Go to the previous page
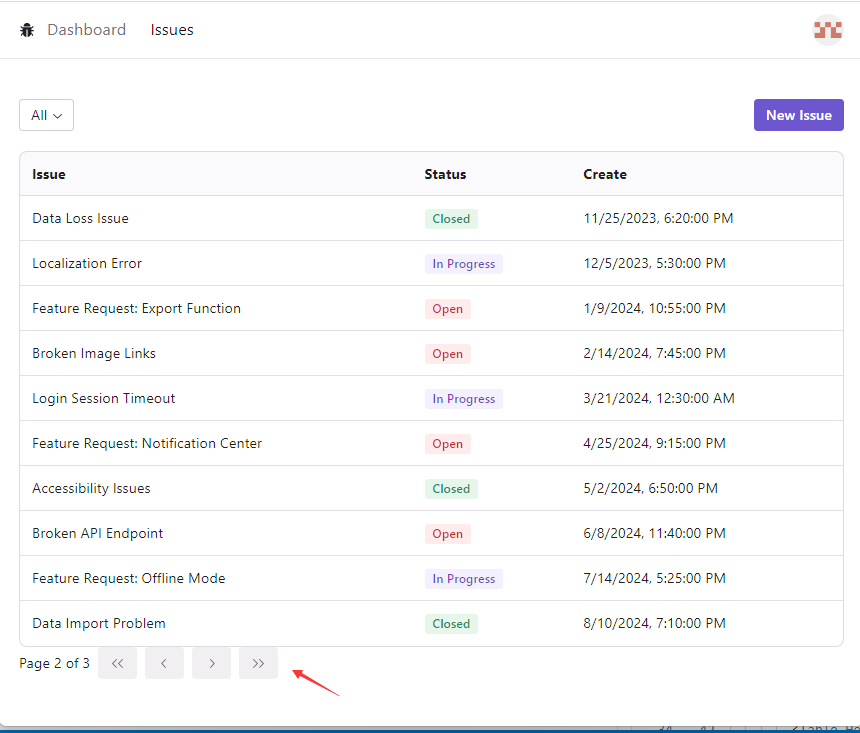This screenshot has width=860, height=733. point(164,663)
